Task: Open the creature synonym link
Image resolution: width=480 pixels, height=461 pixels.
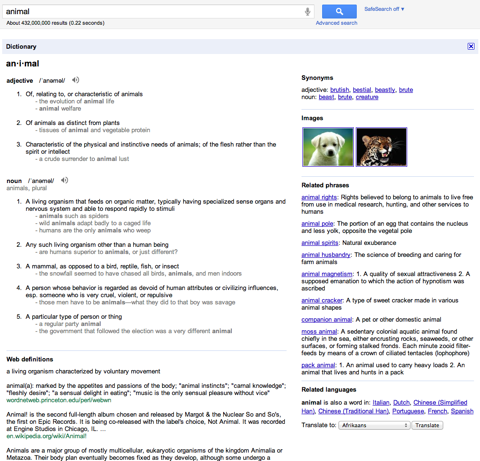Action: 367,97
